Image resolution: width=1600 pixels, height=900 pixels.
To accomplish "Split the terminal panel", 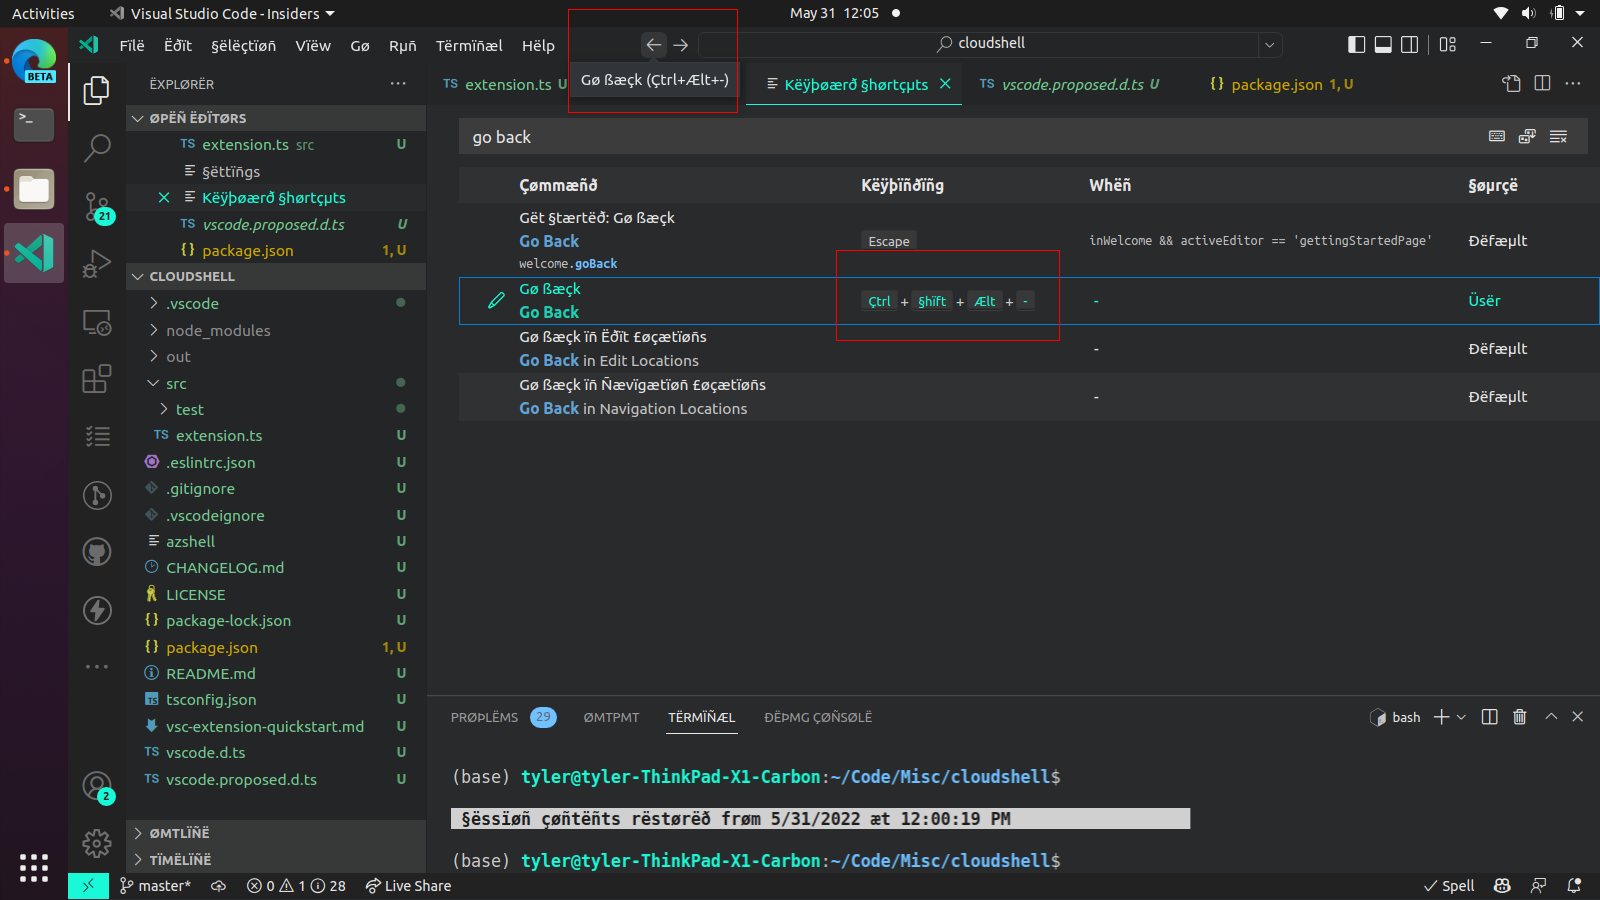I will coord(1489,717).
